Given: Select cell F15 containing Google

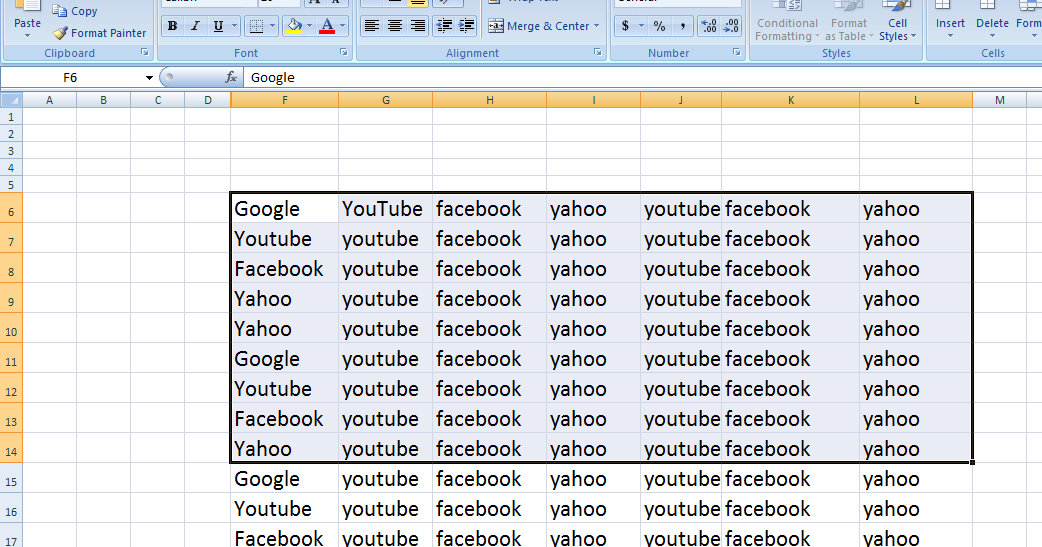Looking at the screenshot, I should click(284, 479).
